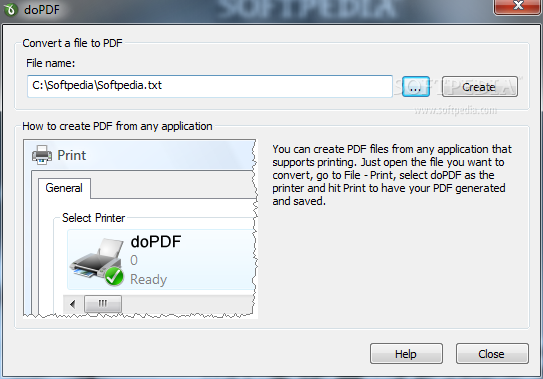Click the 'Ready' status text

[x=149, y=279]
